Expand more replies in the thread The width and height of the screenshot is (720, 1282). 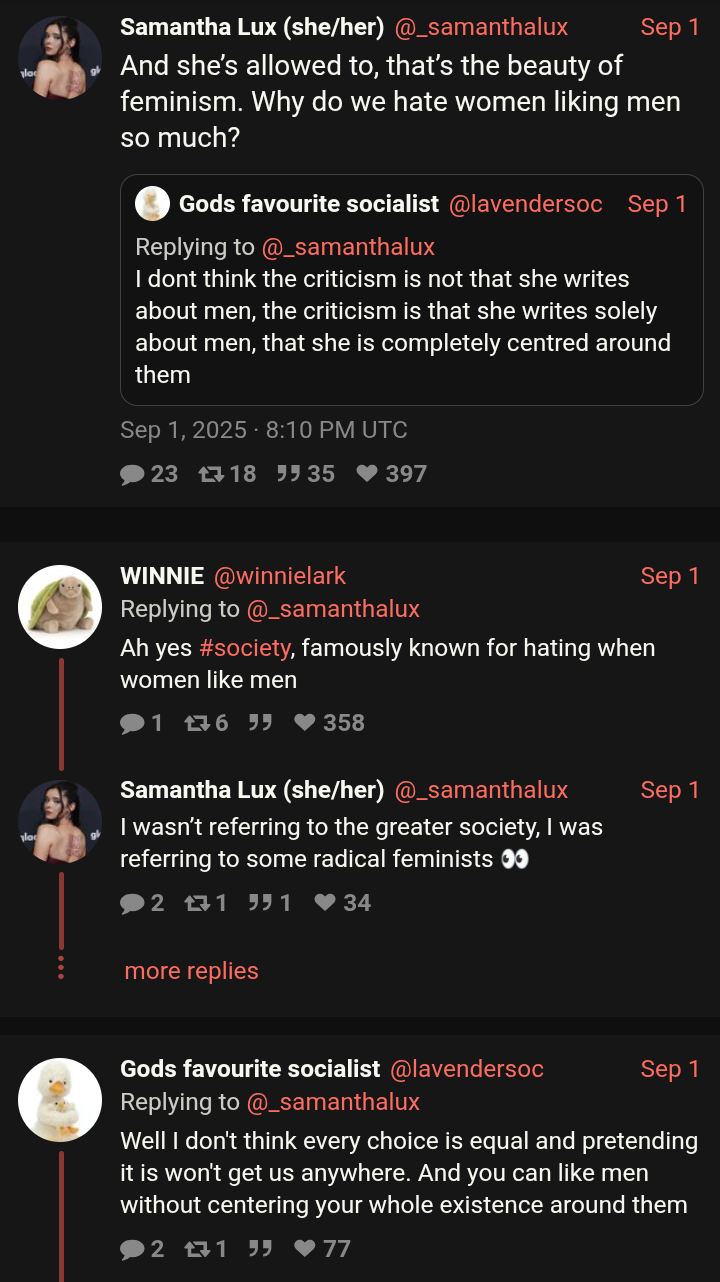click(191, 971)
